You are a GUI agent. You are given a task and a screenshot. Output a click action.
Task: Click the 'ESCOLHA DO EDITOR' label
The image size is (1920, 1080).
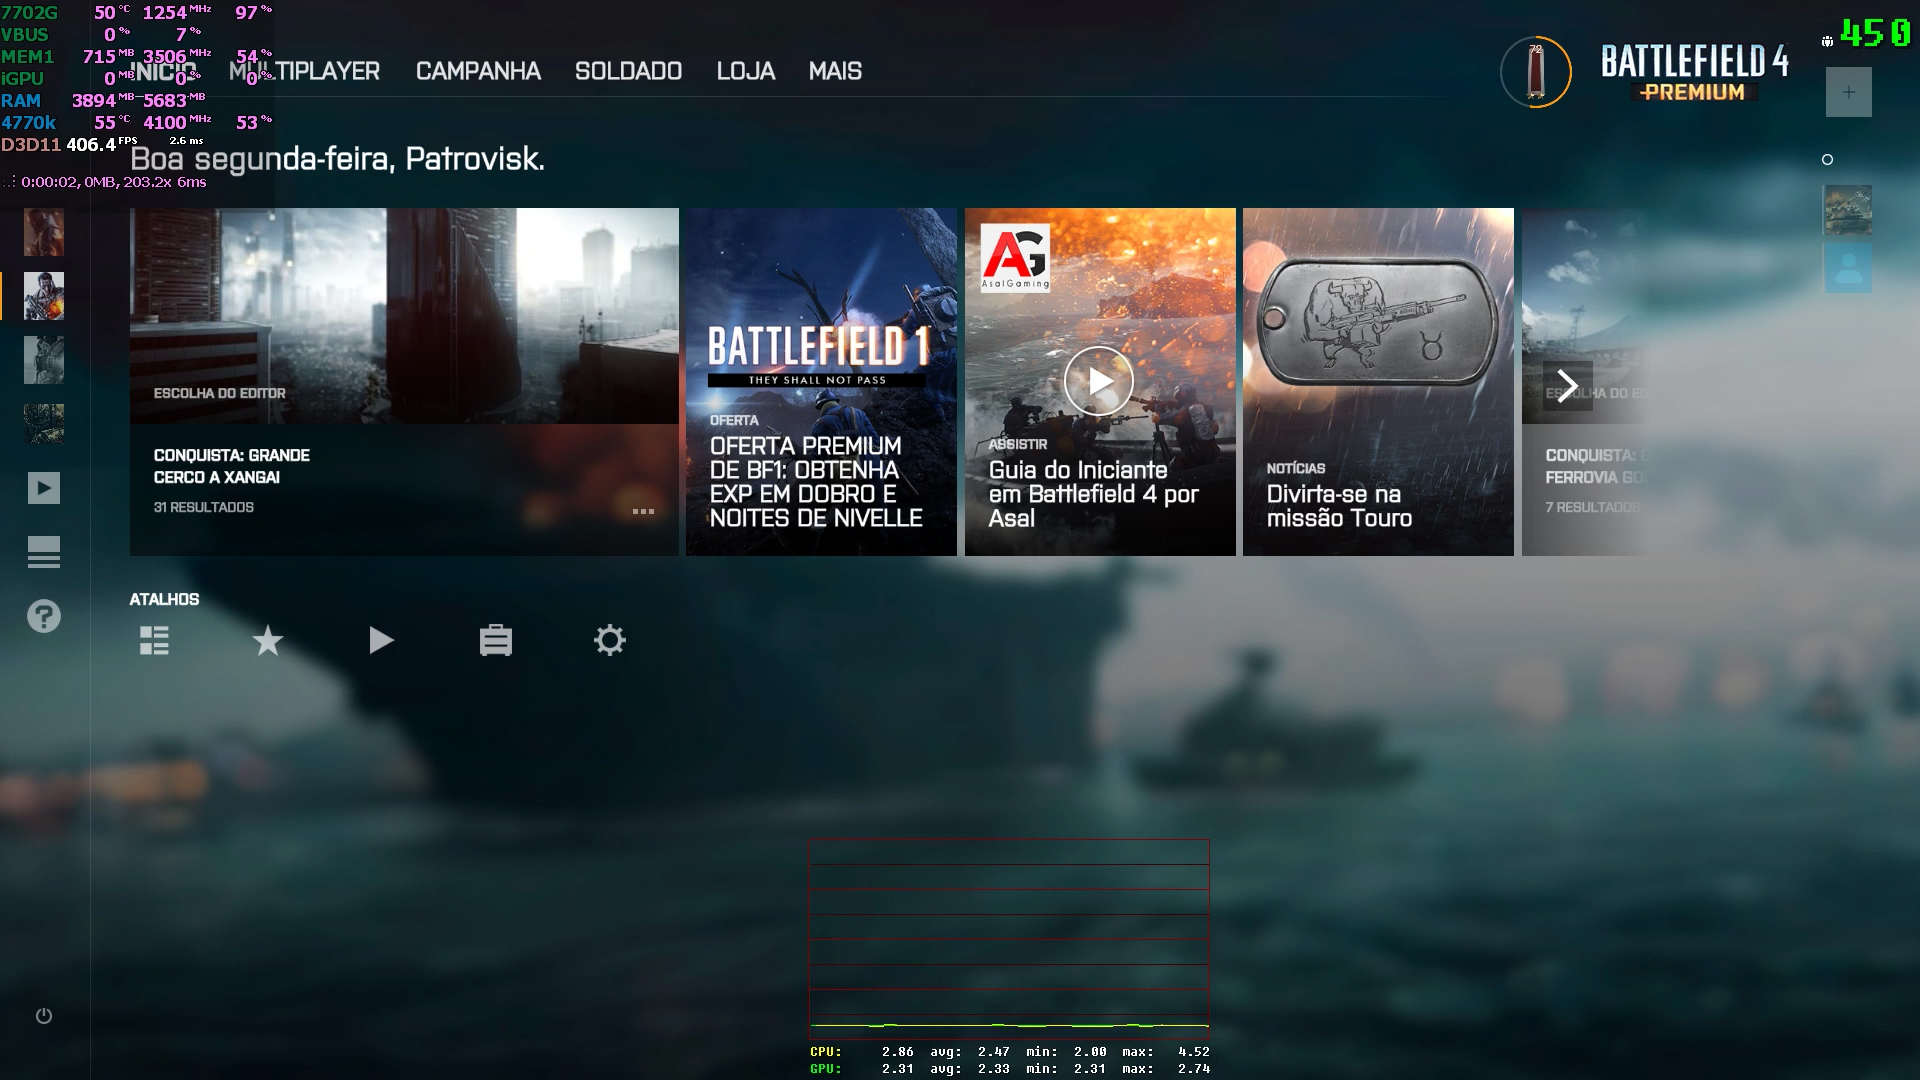tap(219, 393)
